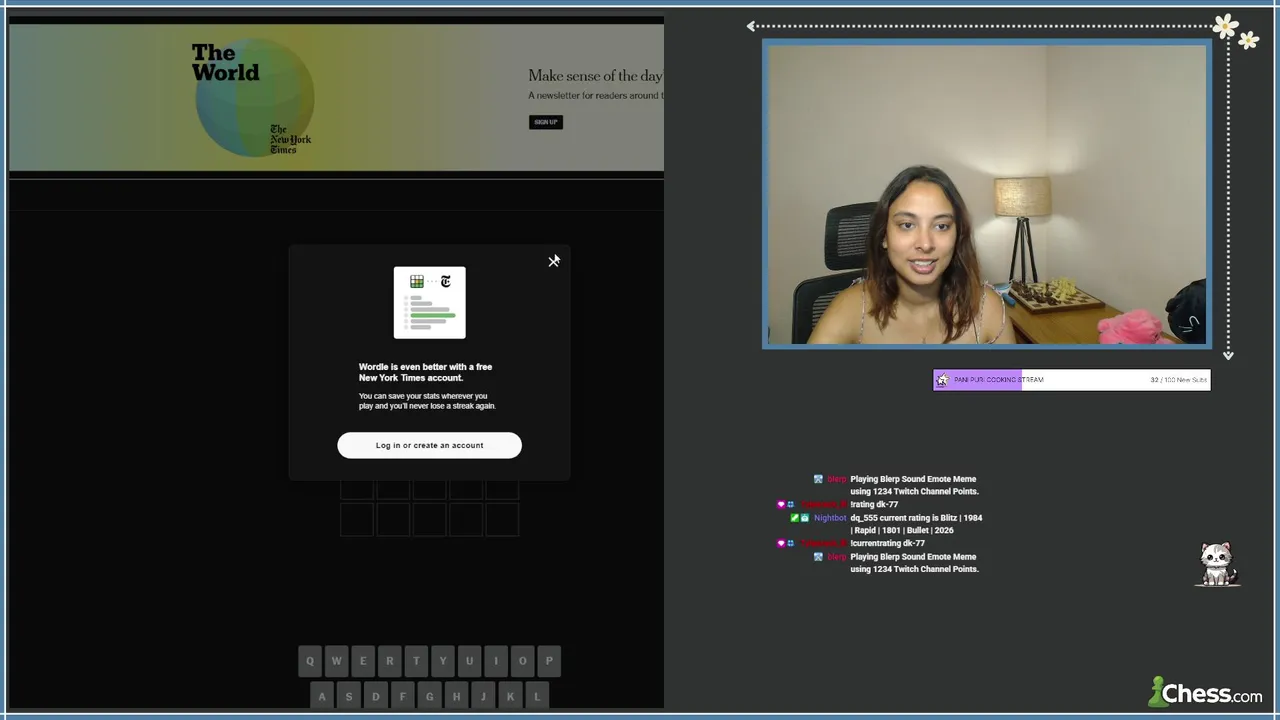Click the Pani Puri Cooking Stream sub goal bar
Screen dimensions: 1280x720
[1071, 380]
